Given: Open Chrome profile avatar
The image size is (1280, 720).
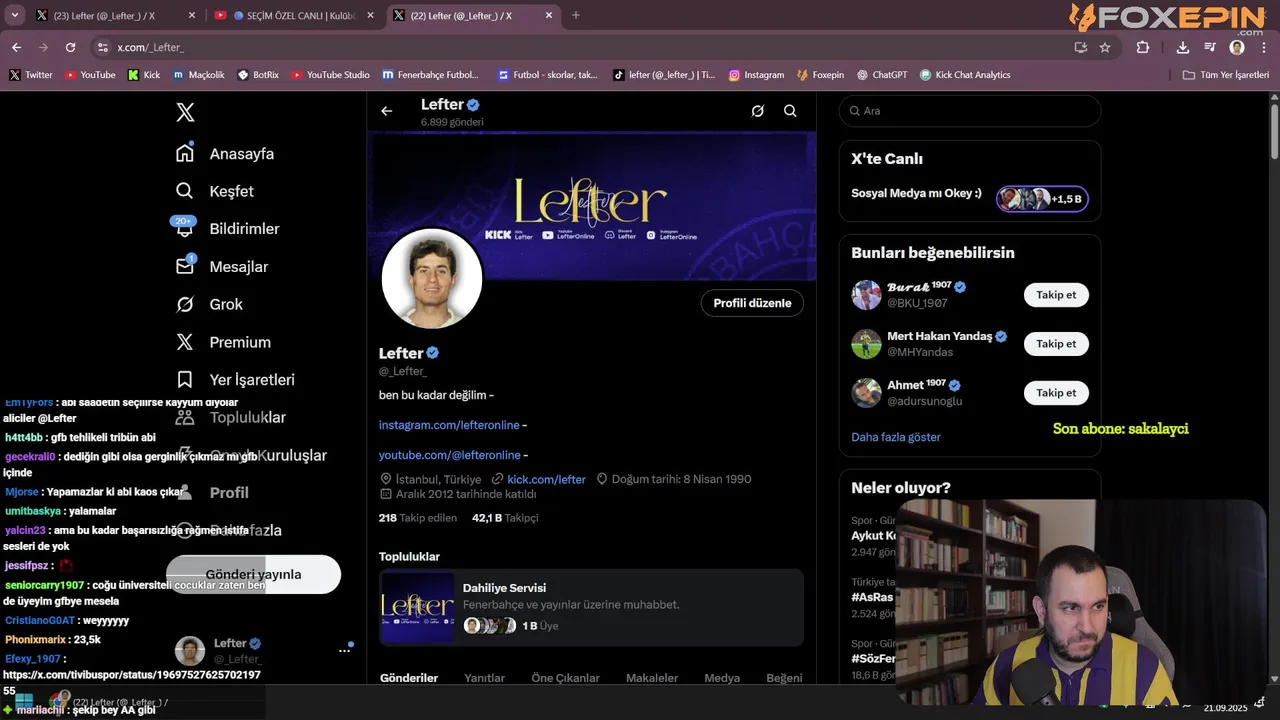Looking at the screenshot, I should coord(1237,47).
